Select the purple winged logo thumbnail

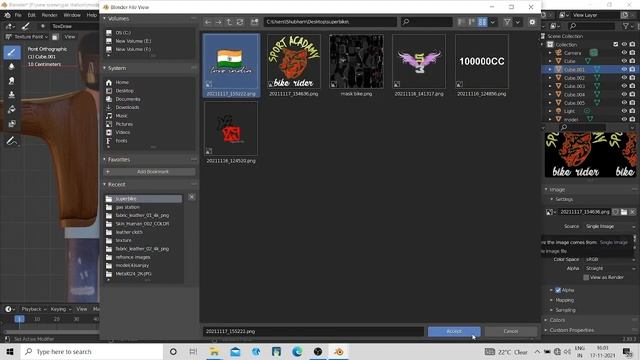pyautogui.click(x=419, y=65)
